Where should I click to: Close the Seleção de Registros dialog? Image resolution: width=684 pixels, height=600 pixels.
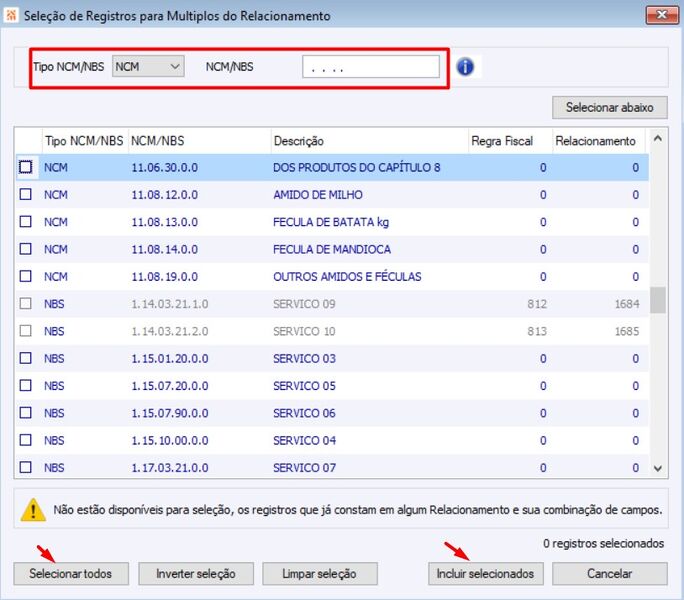(x=662, y=15)
